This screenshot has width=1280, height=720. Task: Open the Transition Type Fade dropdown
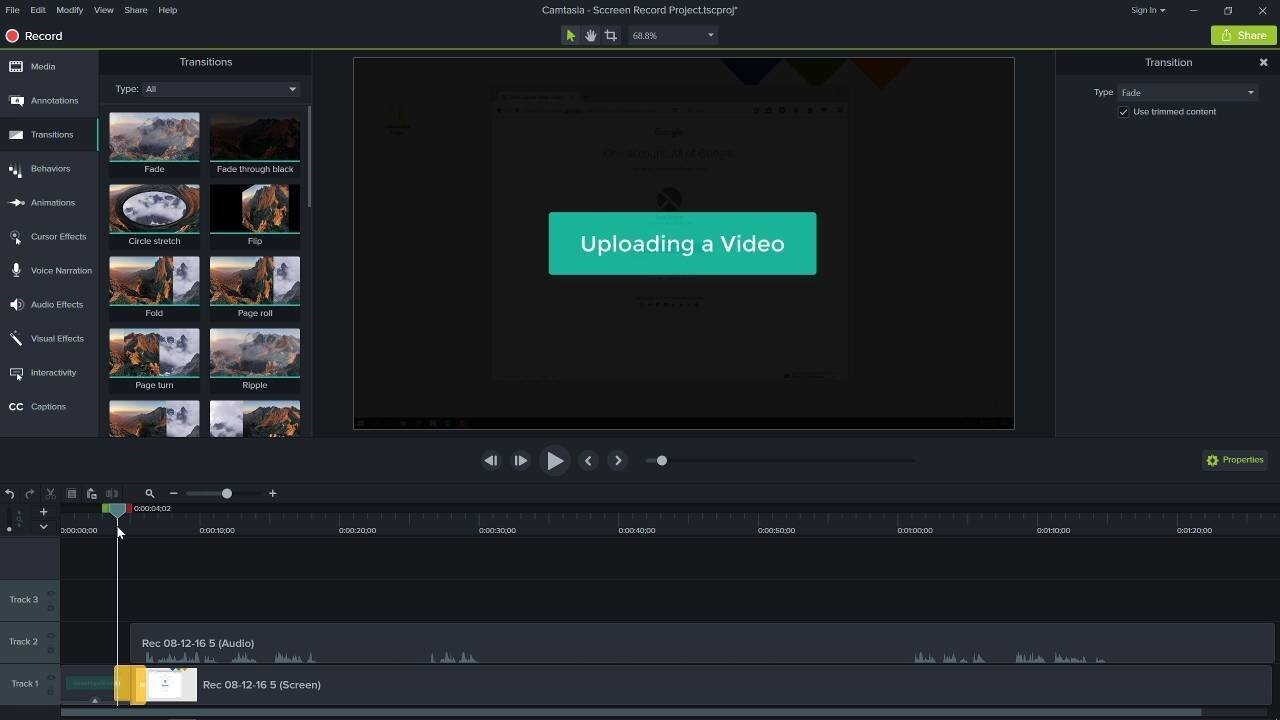(x=1187, y=93)
